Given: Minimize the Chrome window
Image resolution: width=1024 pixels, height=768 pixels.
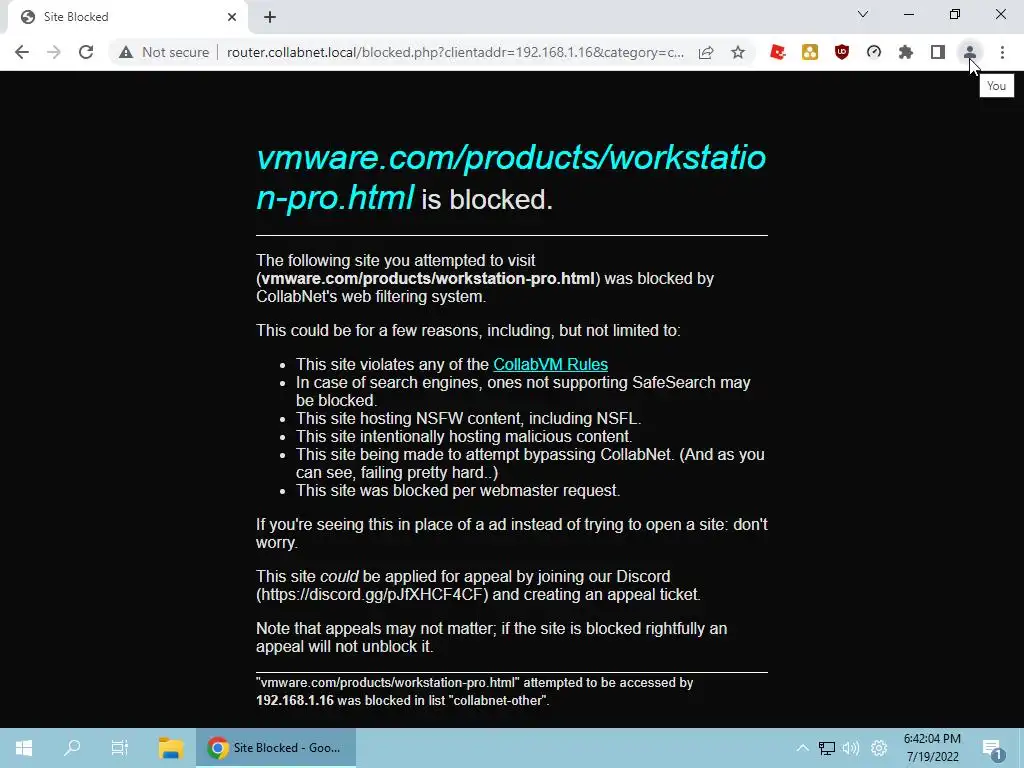Looking at the screenshot, I should coord(909,14).
